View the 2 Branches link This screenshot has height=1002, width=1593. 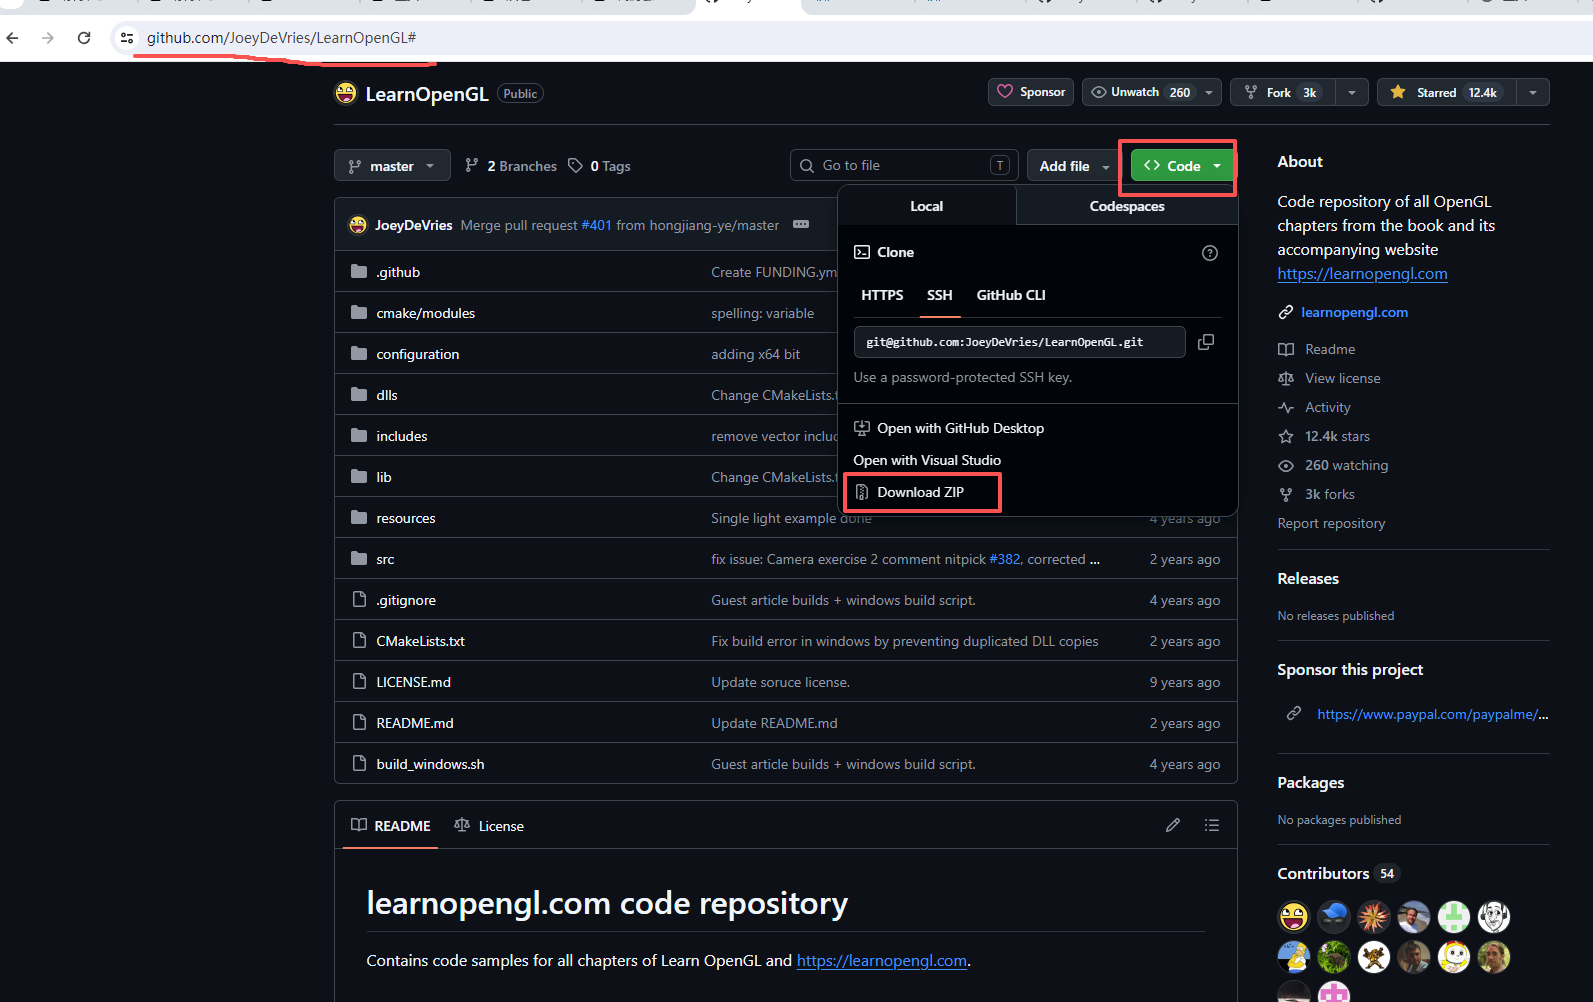click(511, 166)
